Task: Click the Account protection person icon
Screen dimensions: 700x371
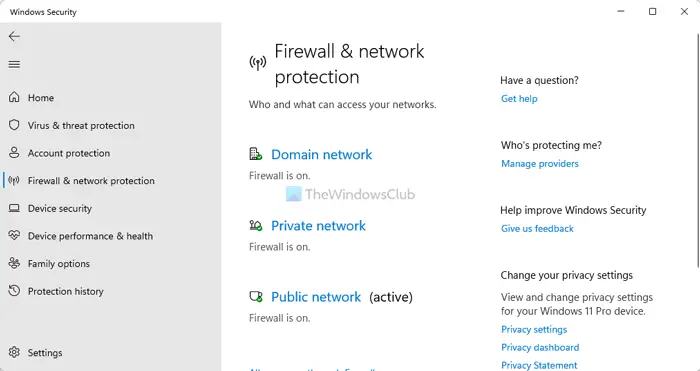Action: click(x=14, y=153)
